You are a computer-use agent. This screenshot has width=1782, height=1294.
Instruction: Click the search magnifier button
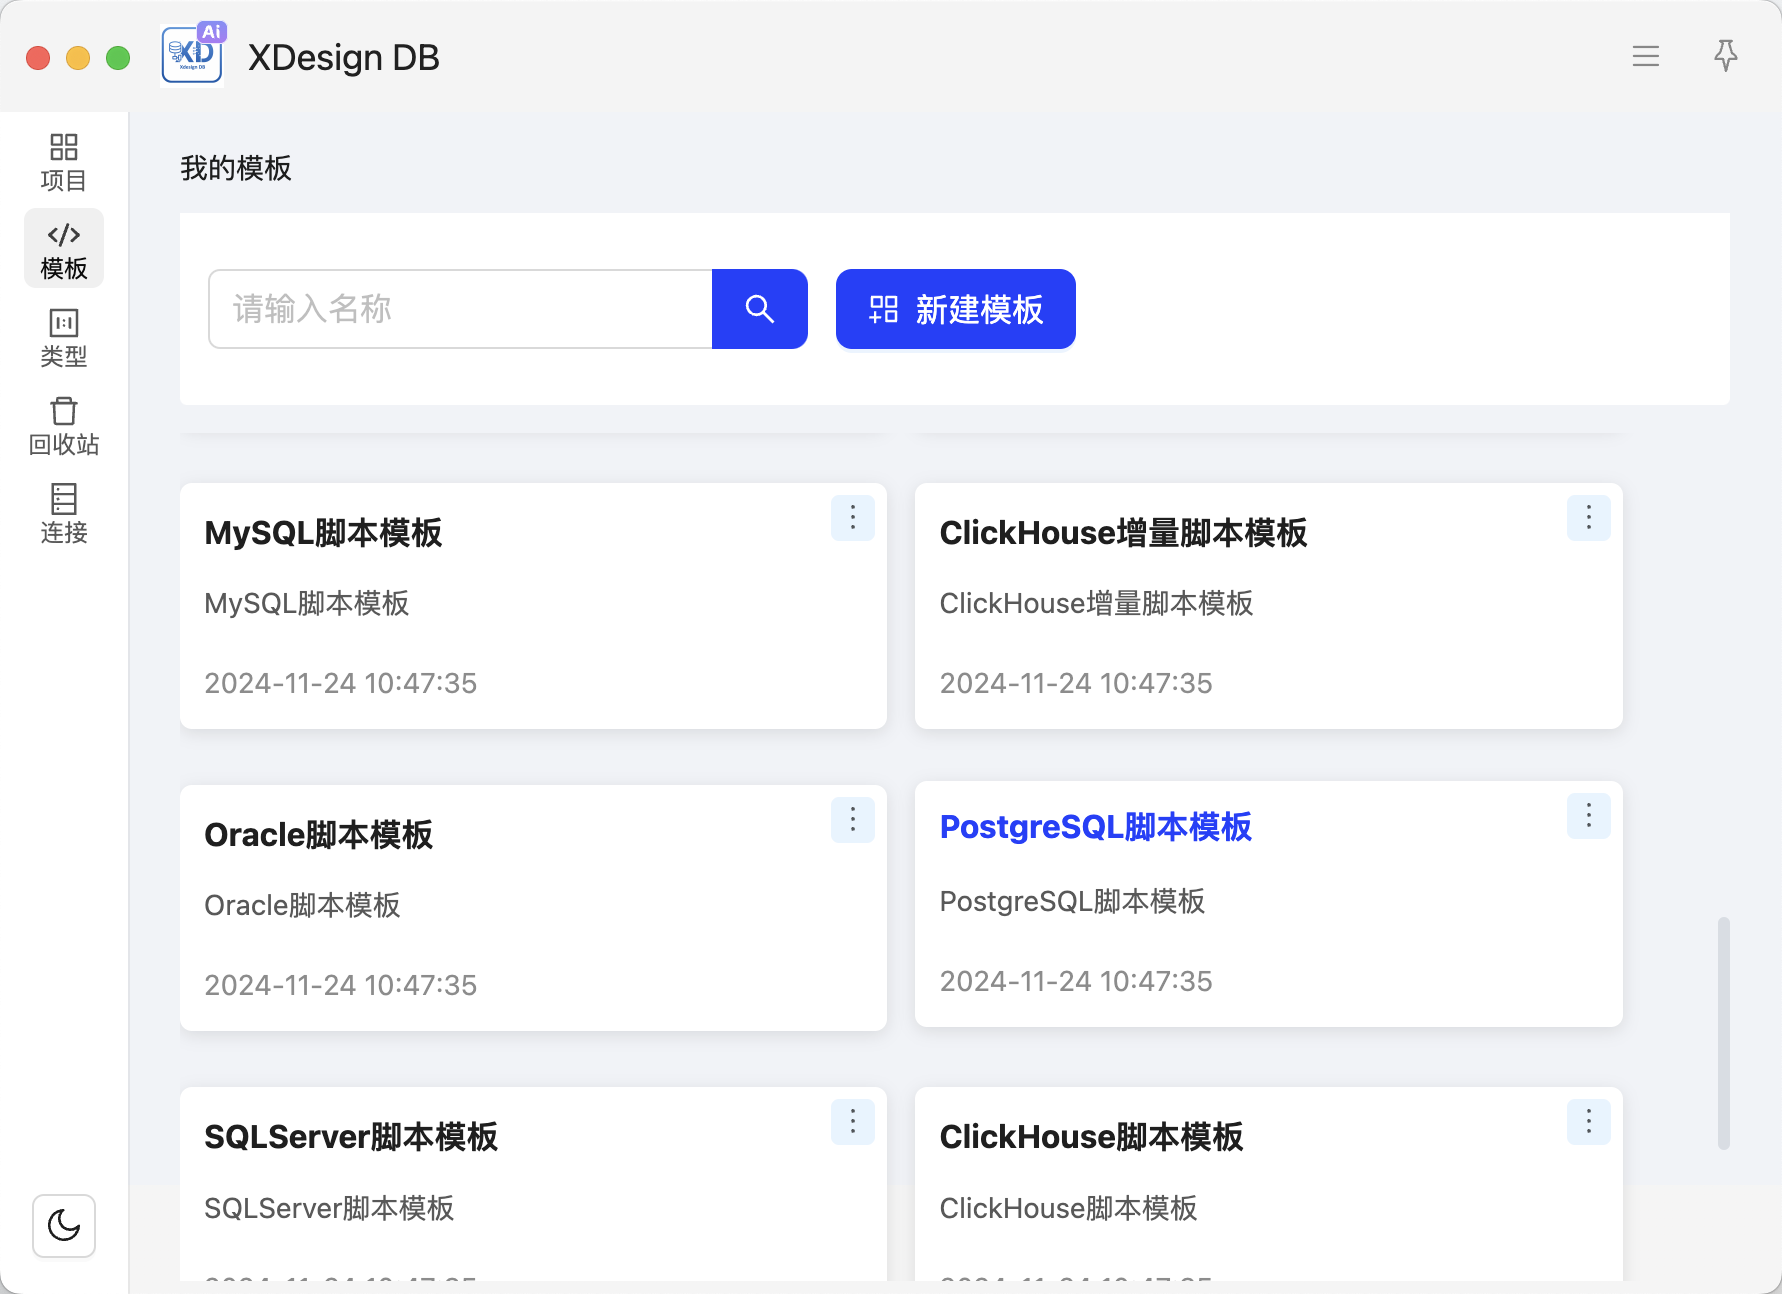click(760, 309)
